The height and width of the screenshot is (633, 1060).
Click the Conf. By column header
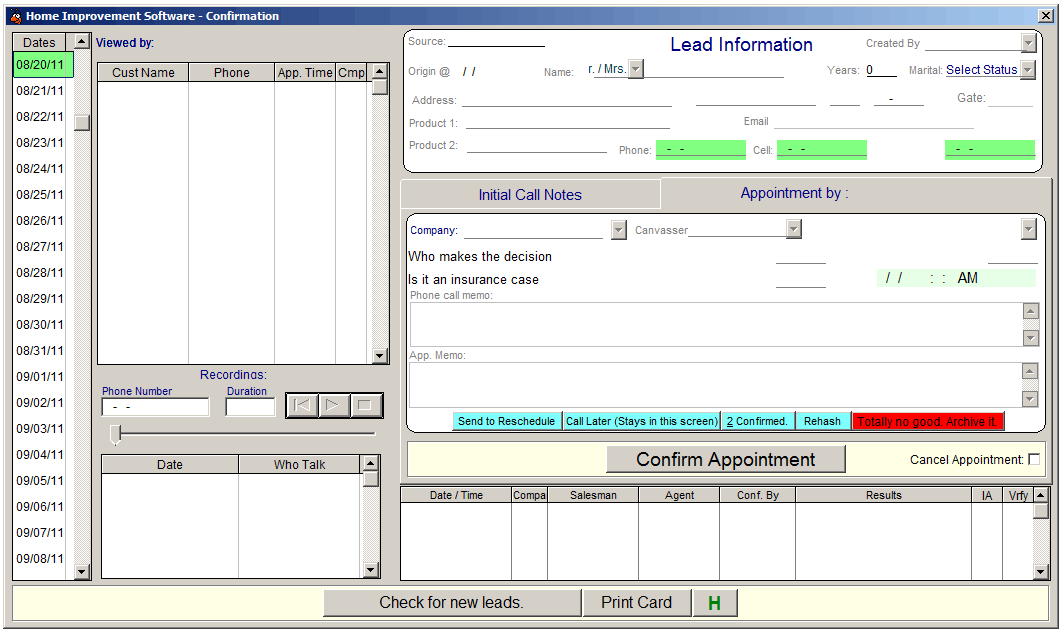point(758,495)
